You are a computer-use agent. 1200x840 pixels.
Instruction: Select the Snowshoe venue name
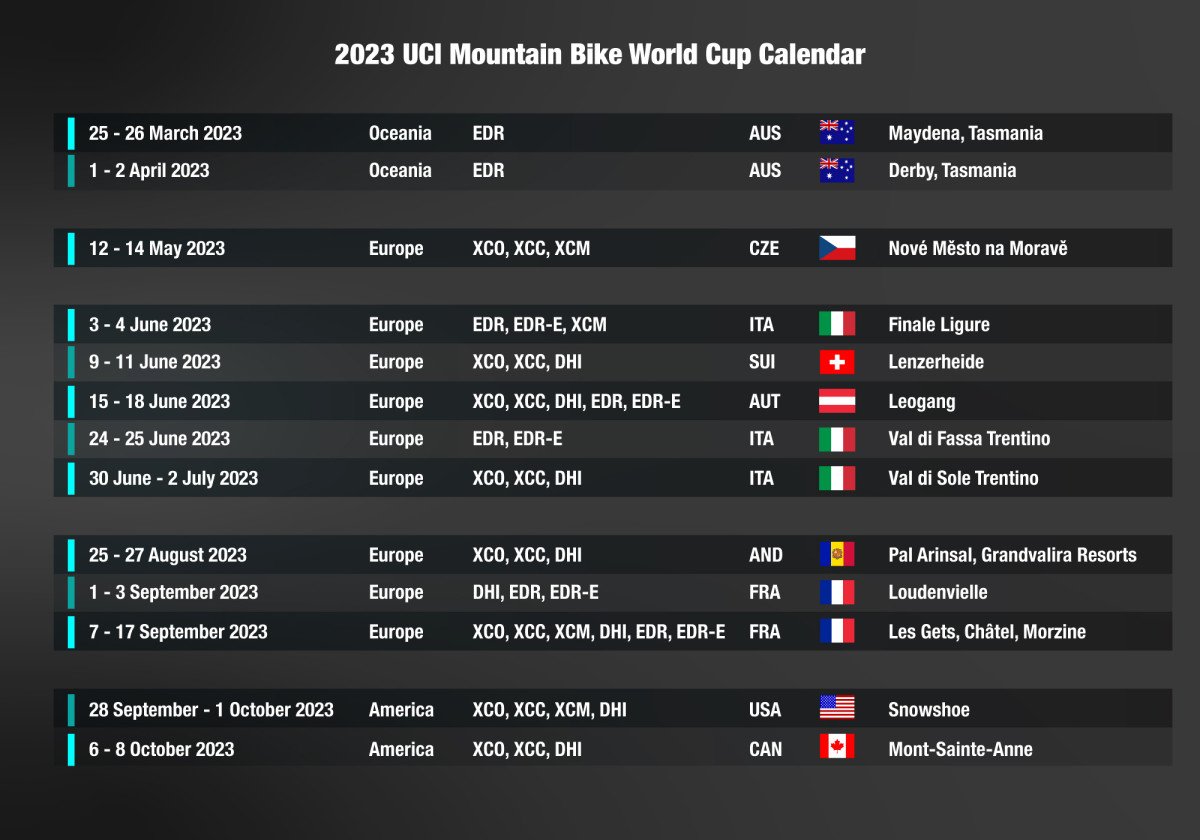pyautogui.click(x=929, y=710)
